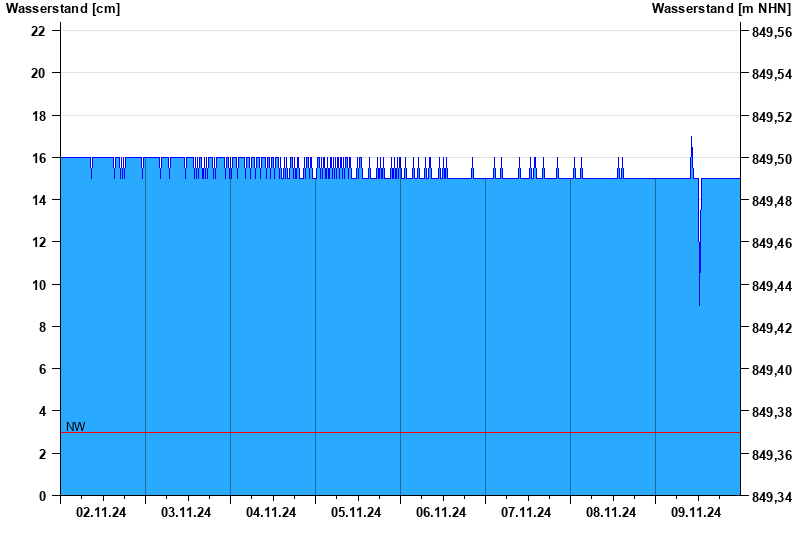Click right axis value 849,48
Viewport: 800px width, 550px height.
pyautogui.click(x=772, y=201)
